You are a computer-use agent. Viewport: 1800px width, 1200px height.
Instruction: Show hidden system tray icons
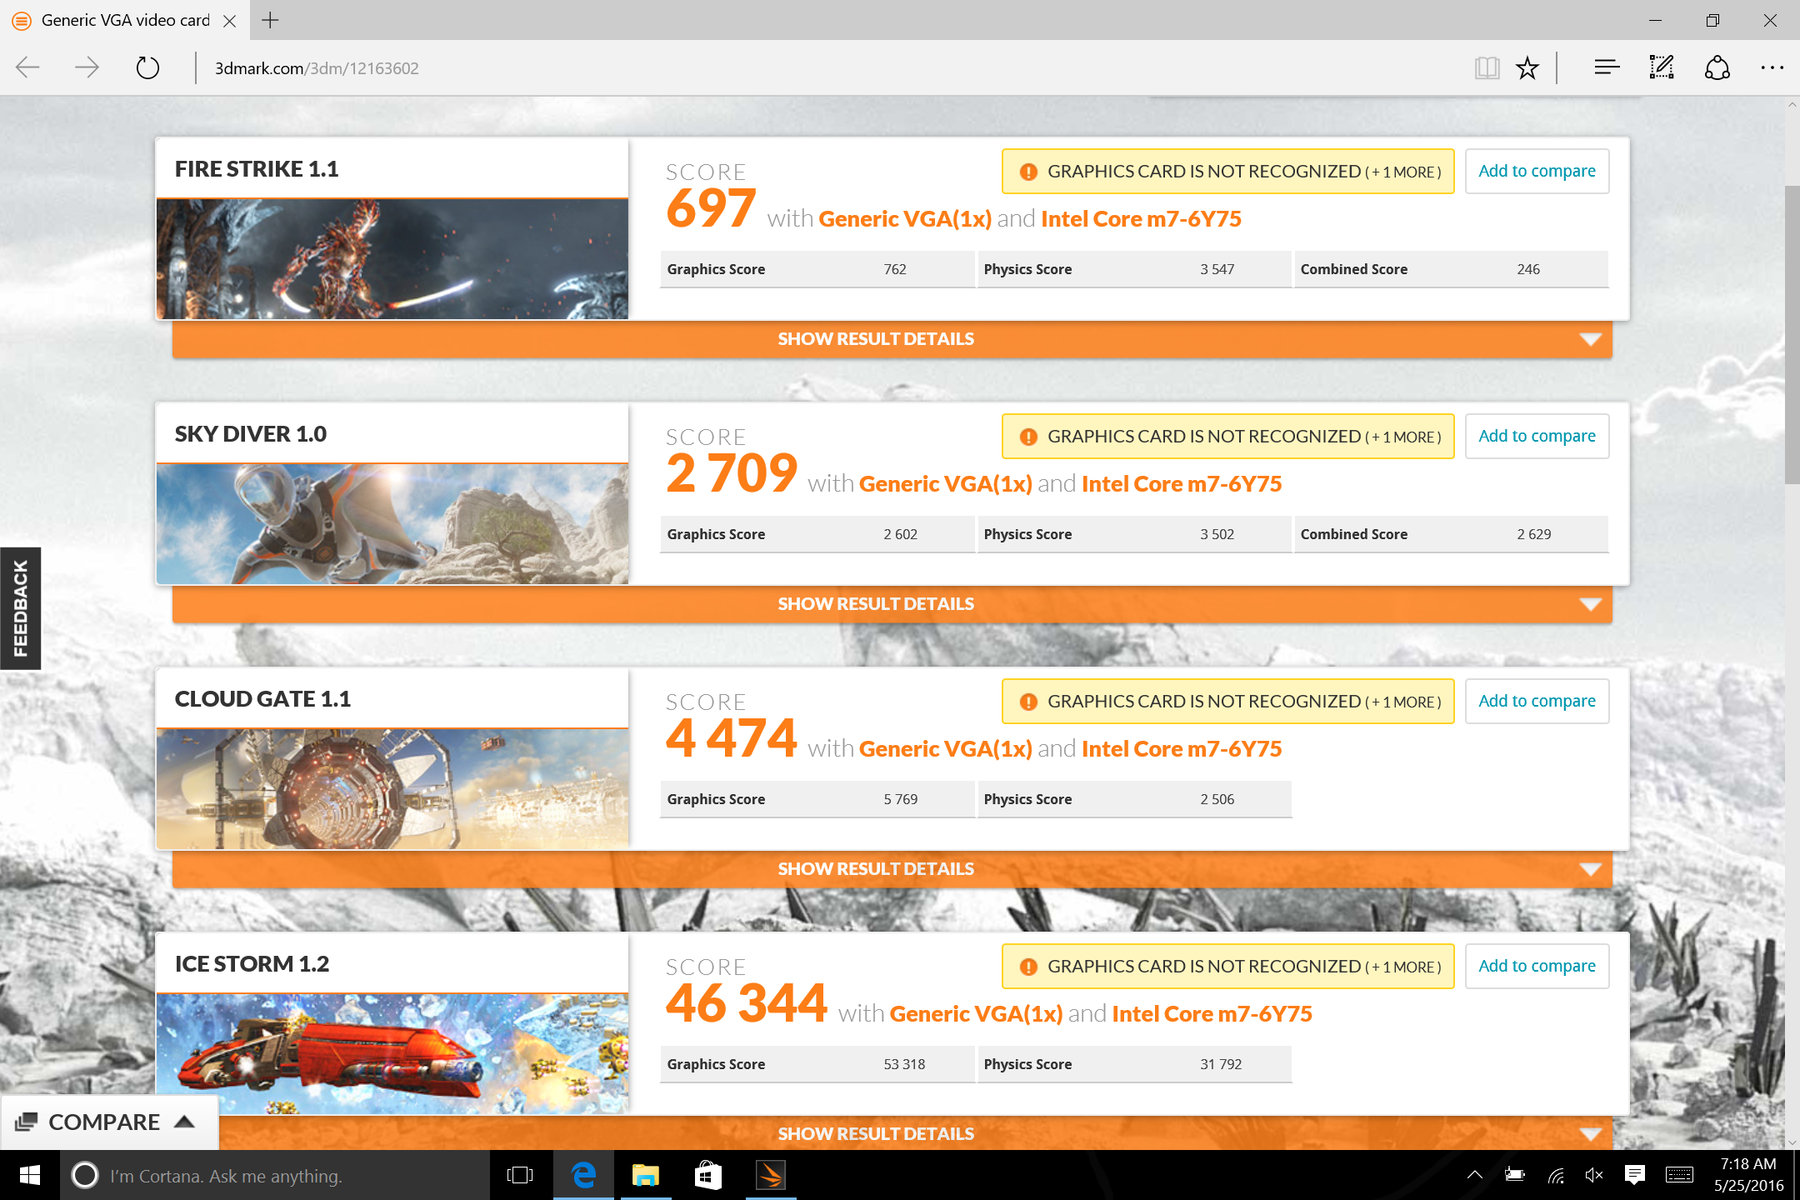click(1474, 1175)
